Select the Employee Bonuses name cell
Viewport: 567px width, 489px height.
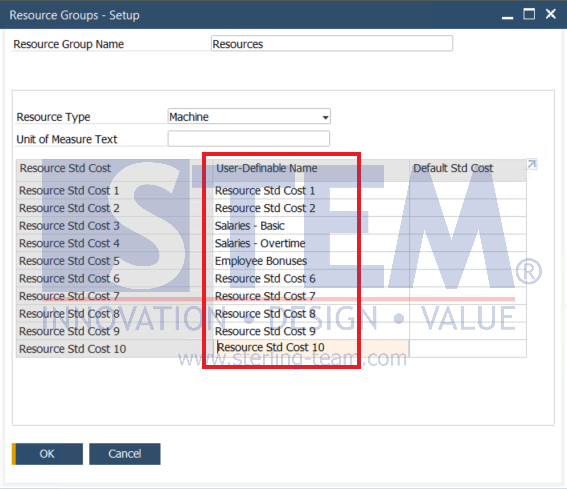tap(311, 261)
